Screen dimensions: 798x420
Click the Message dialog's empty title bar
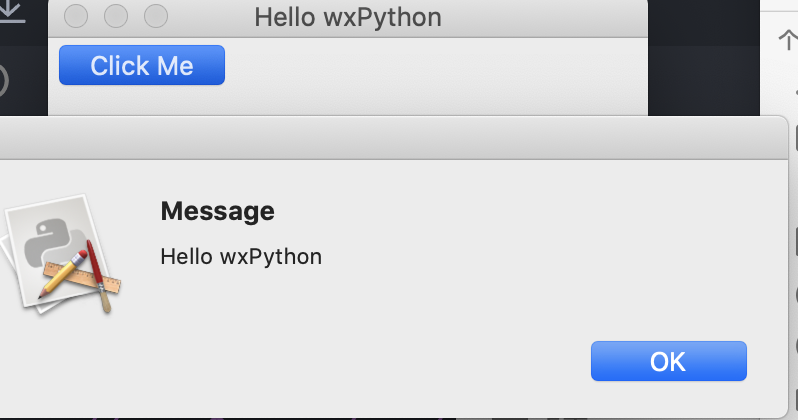point(393,138)
